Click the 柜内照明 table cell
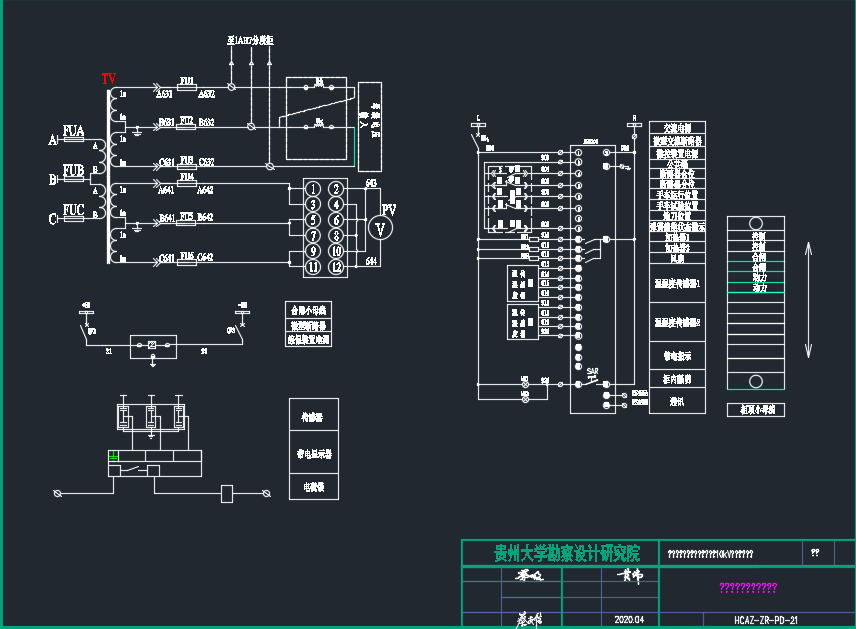This screenshot has height=629, width=856. (x=677, y=378)
